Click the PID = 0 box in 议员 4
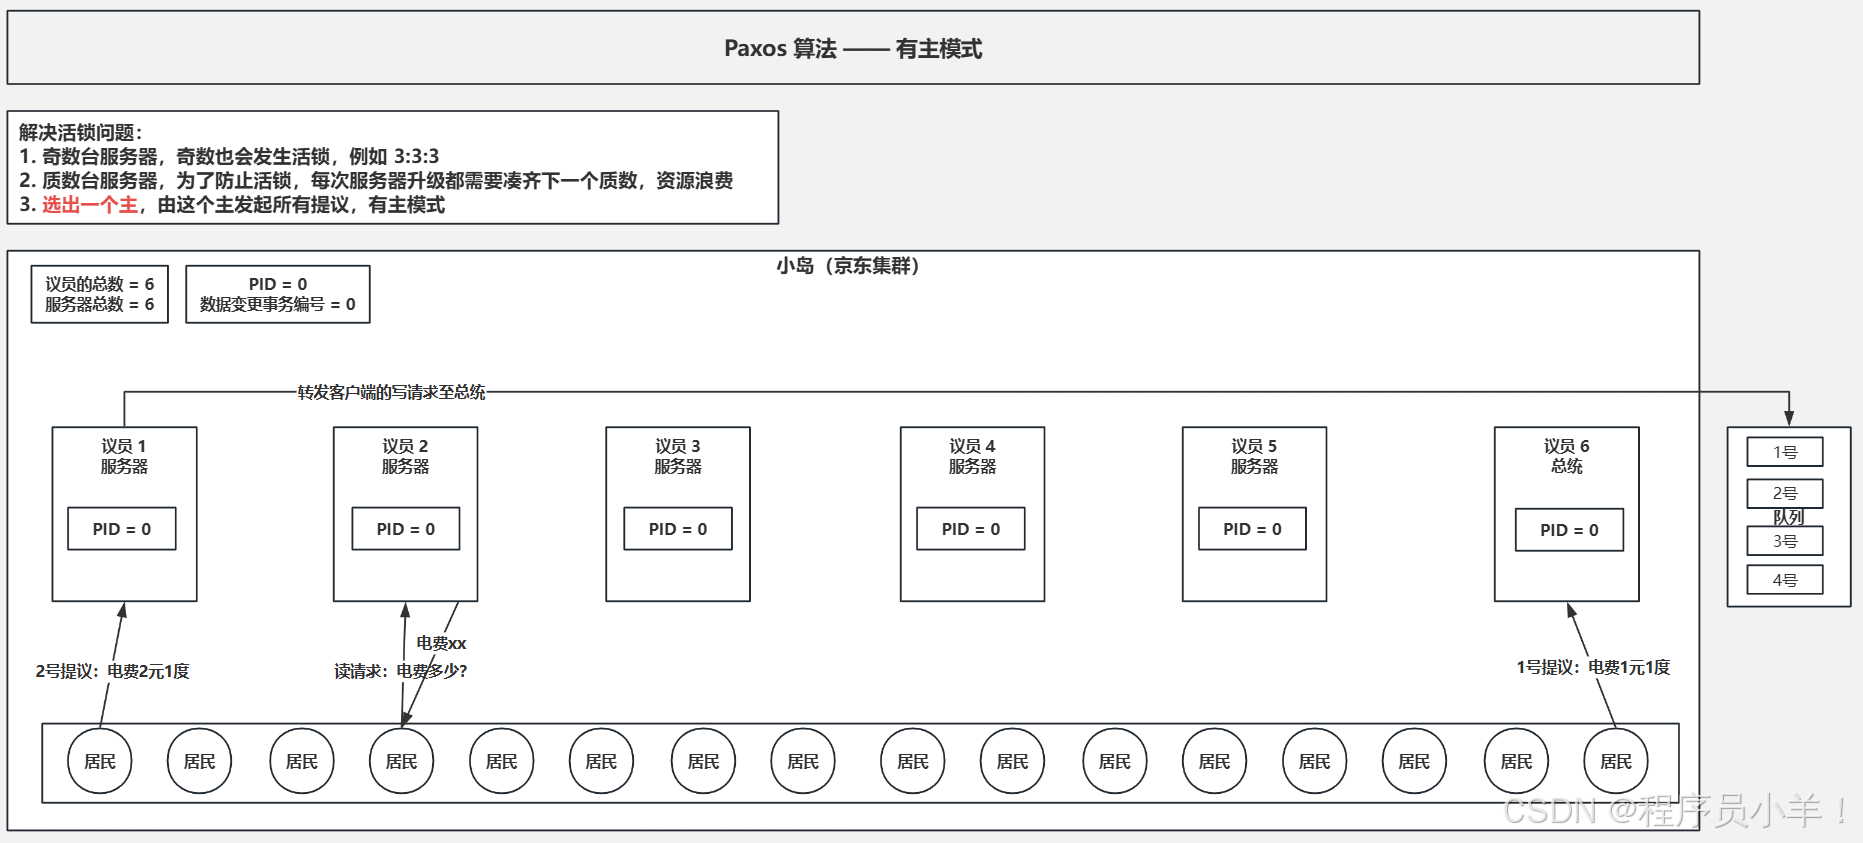 [x=971, y=529]
